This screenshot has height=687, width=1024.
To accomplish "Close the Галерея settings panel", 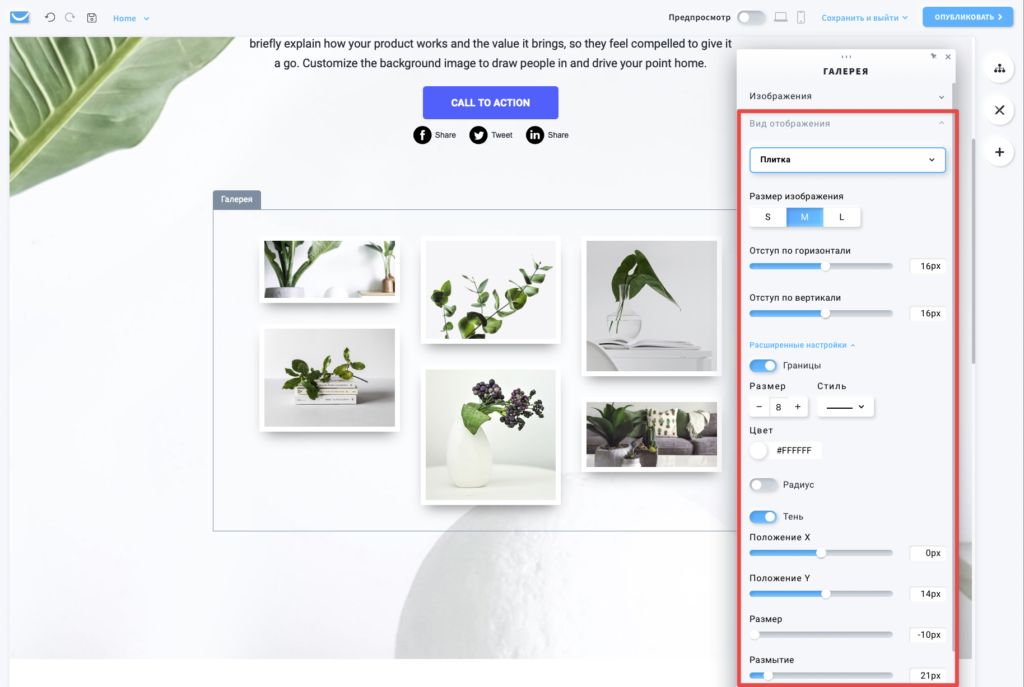I will [948, 57].
